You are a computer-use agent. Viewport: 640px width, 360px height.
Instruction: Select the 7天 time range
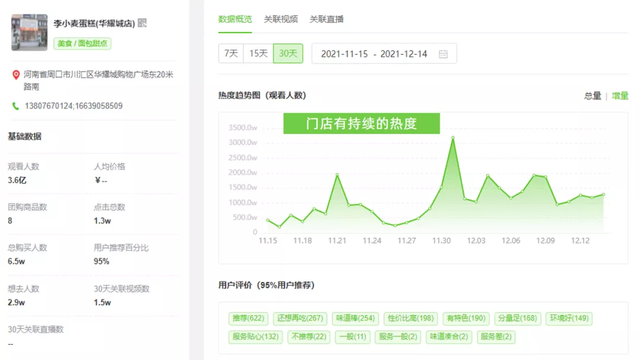tap(231, 53)
